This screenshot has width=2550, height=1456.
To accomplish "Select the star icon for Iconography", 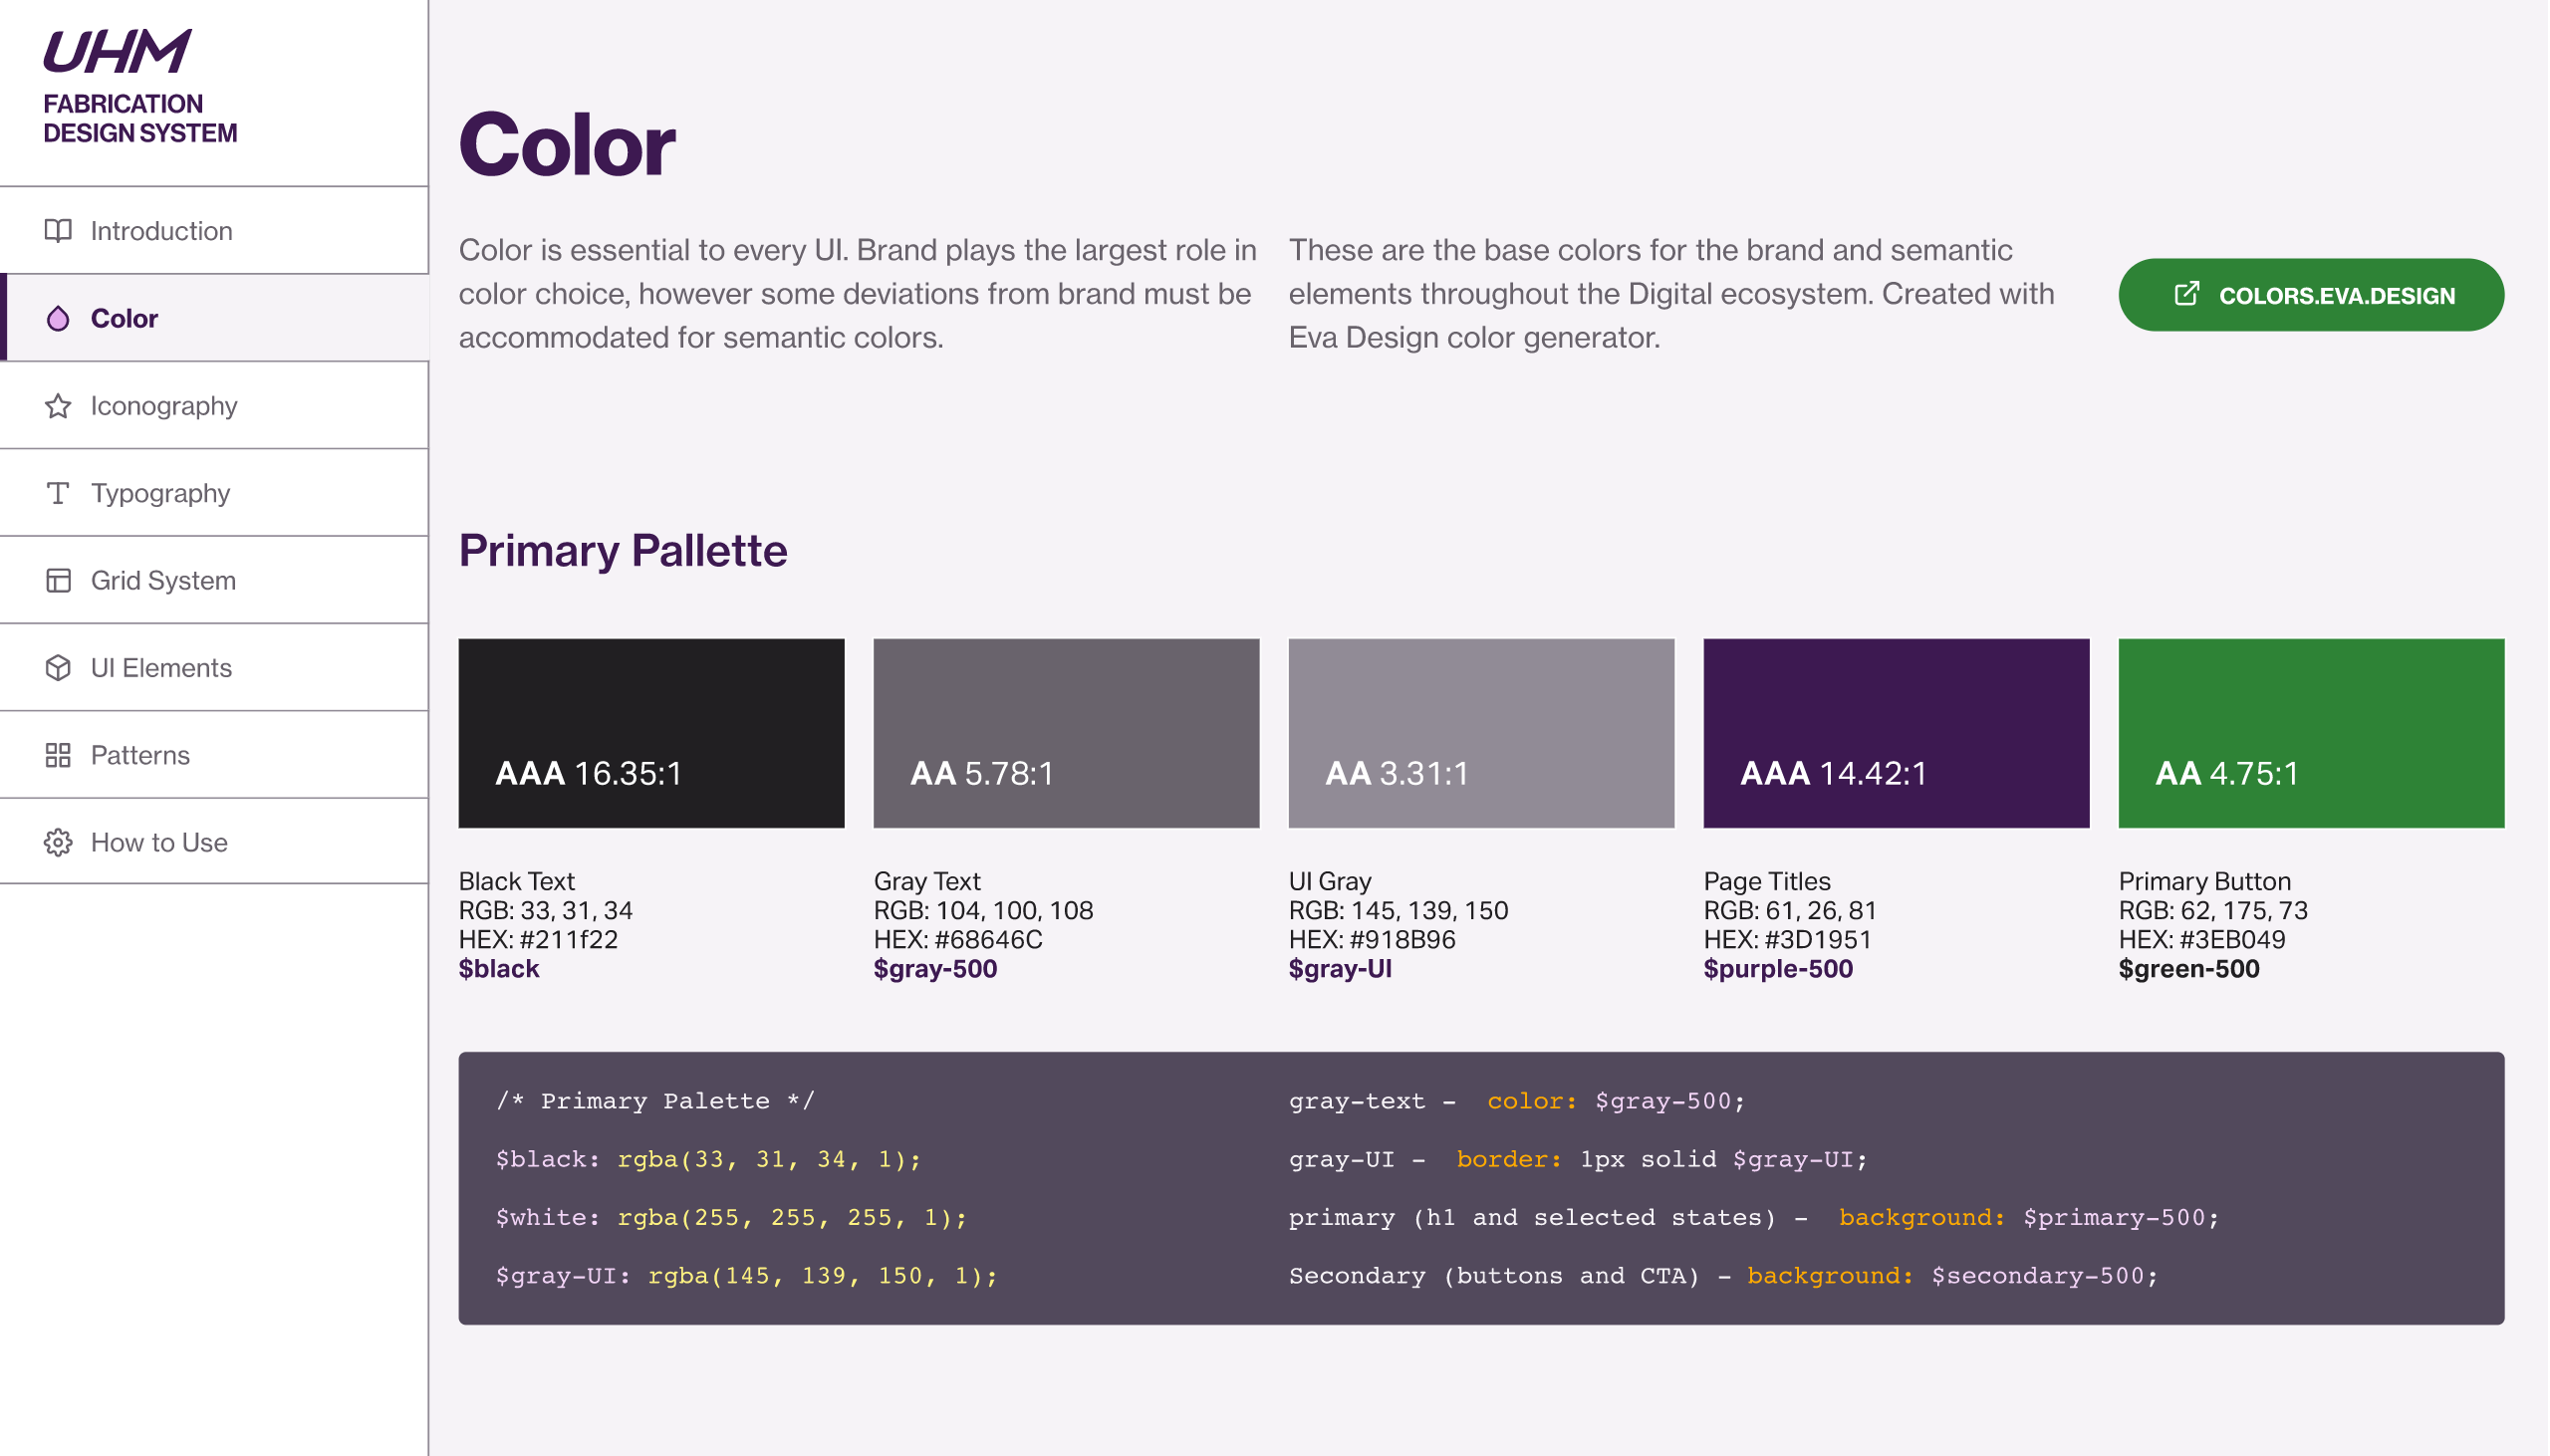I will coord(58,405).
